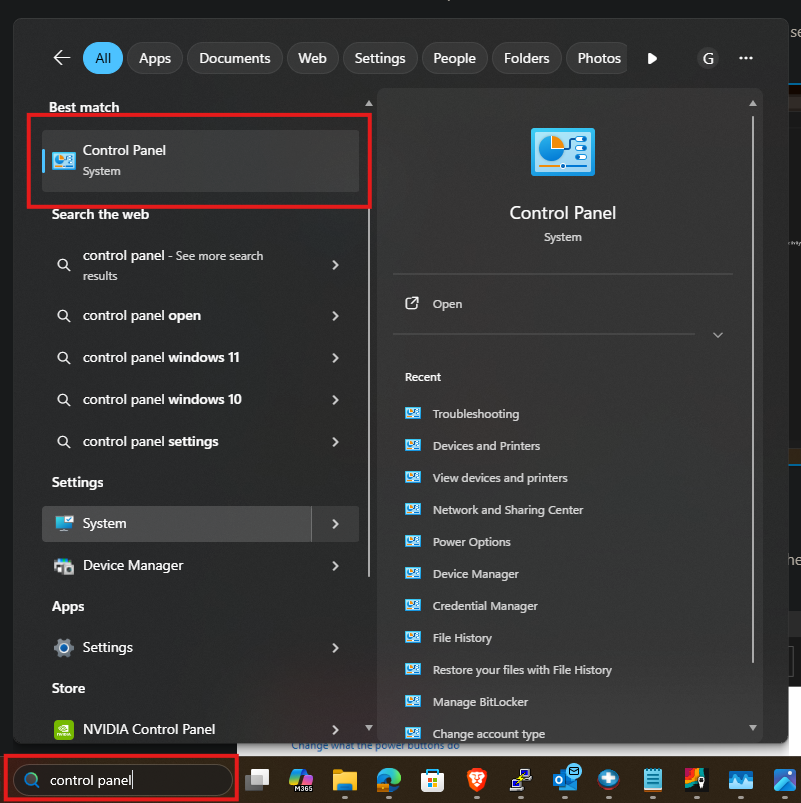Expand 'control panel settings' suggestion arrow

pyautogui.click(x=335, y=442)
